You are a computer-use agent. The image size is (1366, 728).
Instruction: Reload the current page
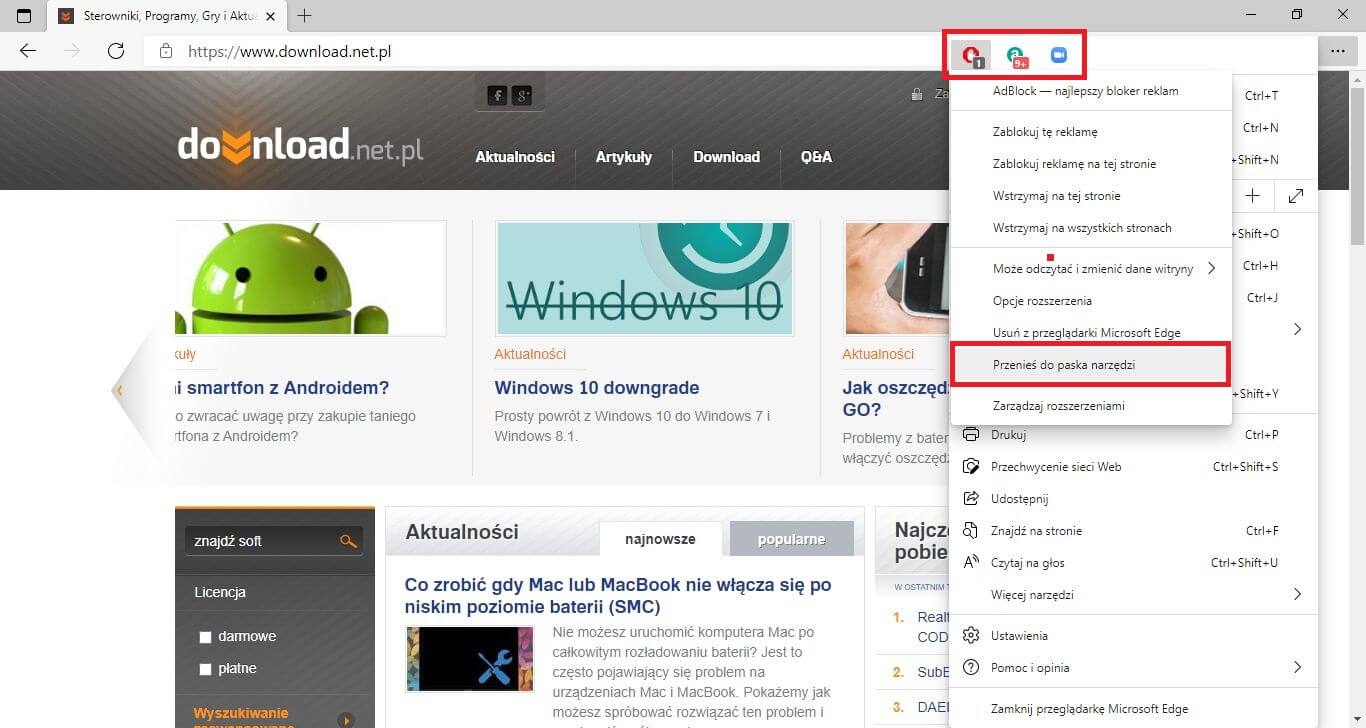(116, 51)
